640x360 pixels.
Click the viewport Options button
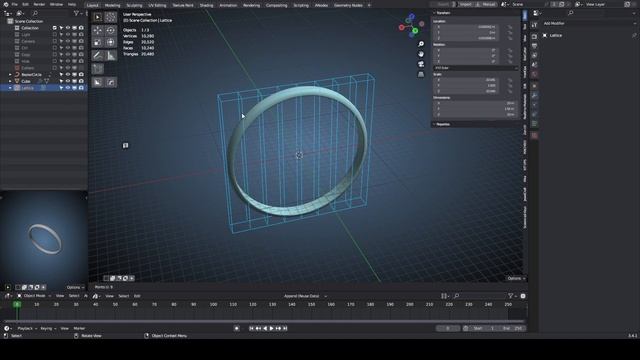pyautogui.click(x=516, y=278)
